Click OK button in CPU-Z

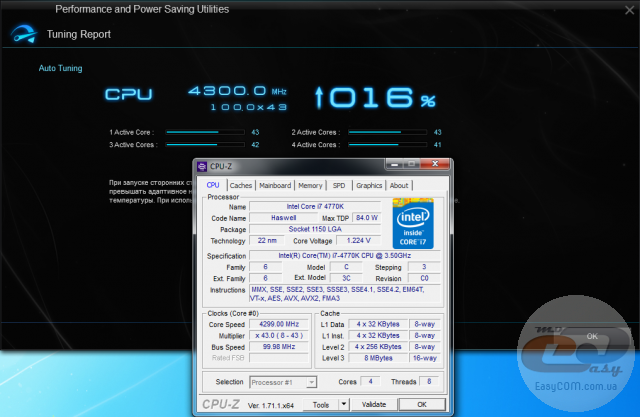click(x=422, y=404)
